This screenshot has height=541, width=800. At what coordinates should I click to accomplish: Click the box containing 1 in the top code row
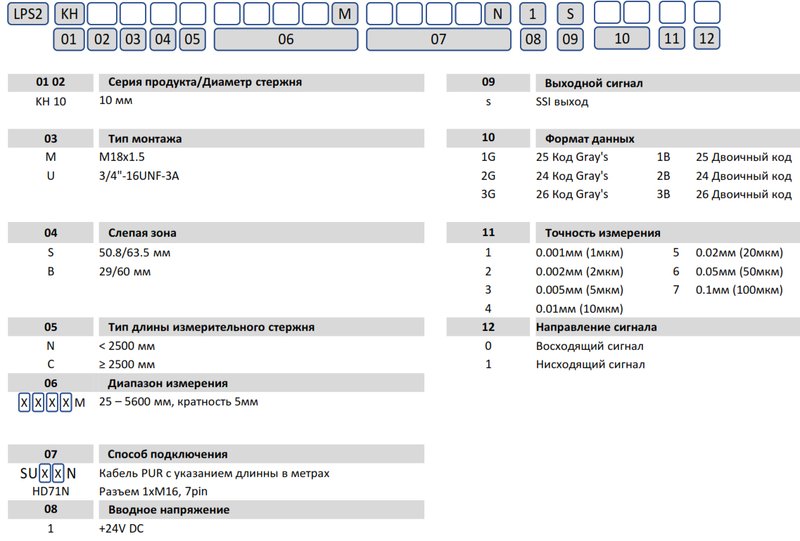coord(533,14)
